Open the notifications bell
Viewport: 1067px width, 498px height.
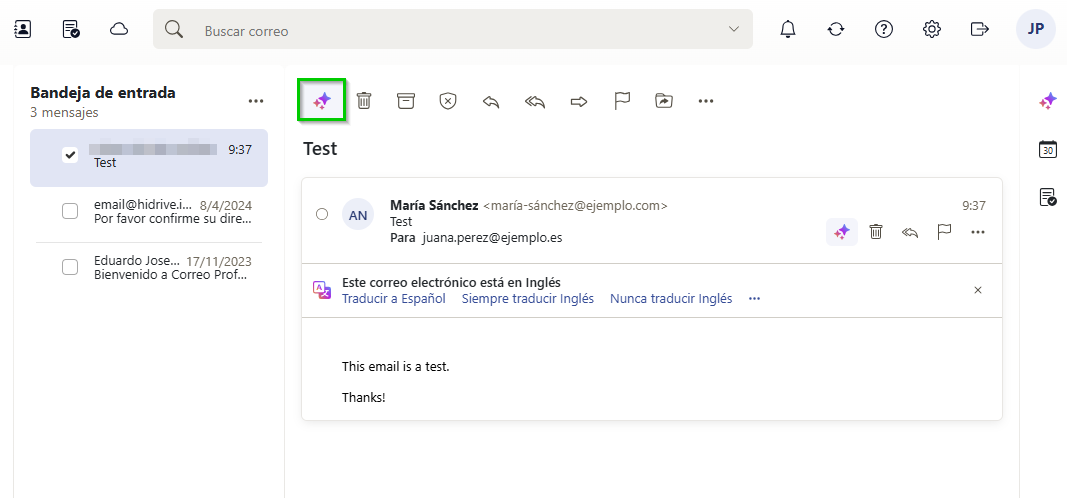[788, 29]
